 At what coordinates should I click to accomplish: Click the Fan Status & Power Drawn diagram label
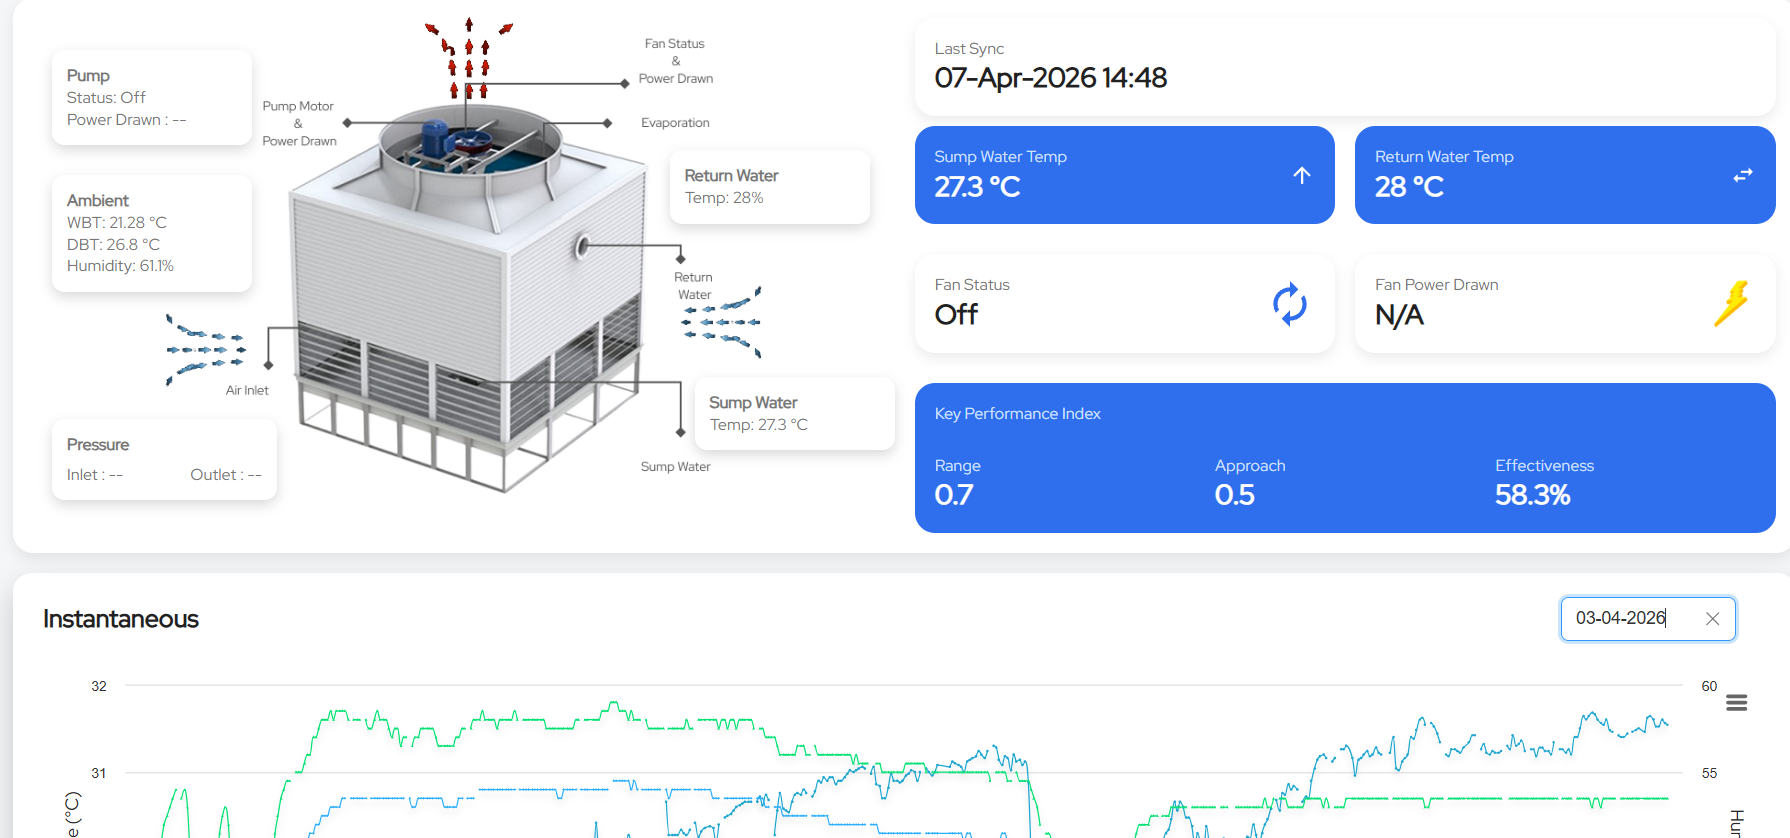[x=676, y=61]
